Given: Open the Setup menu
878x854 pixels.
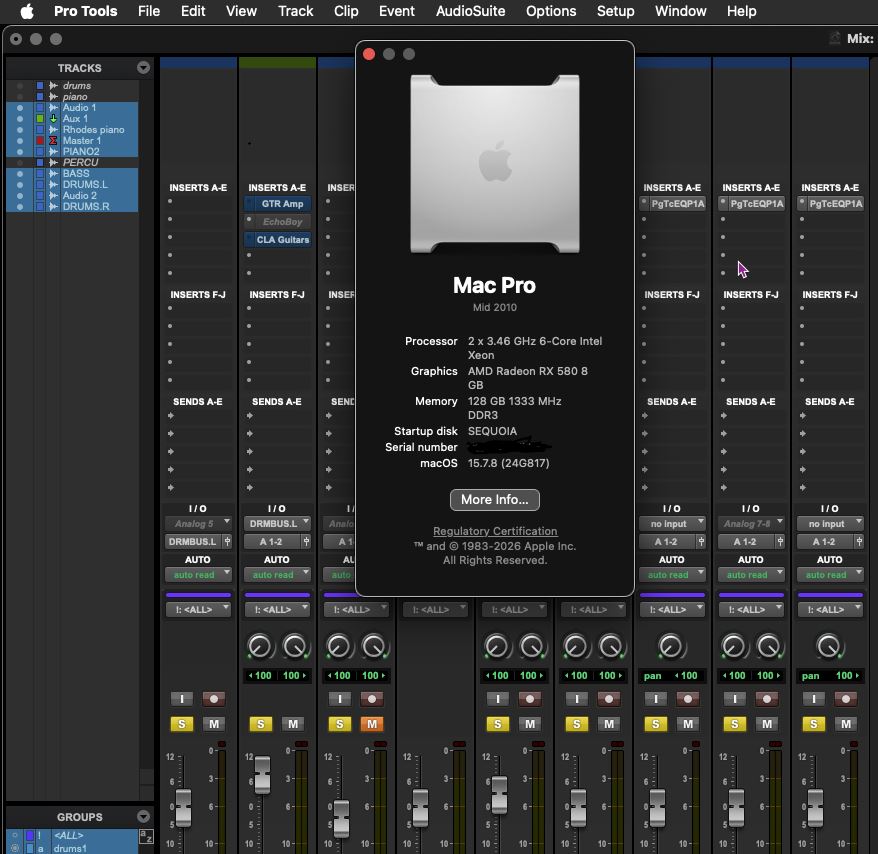Looking at the screenshot, I should [615, 11].
